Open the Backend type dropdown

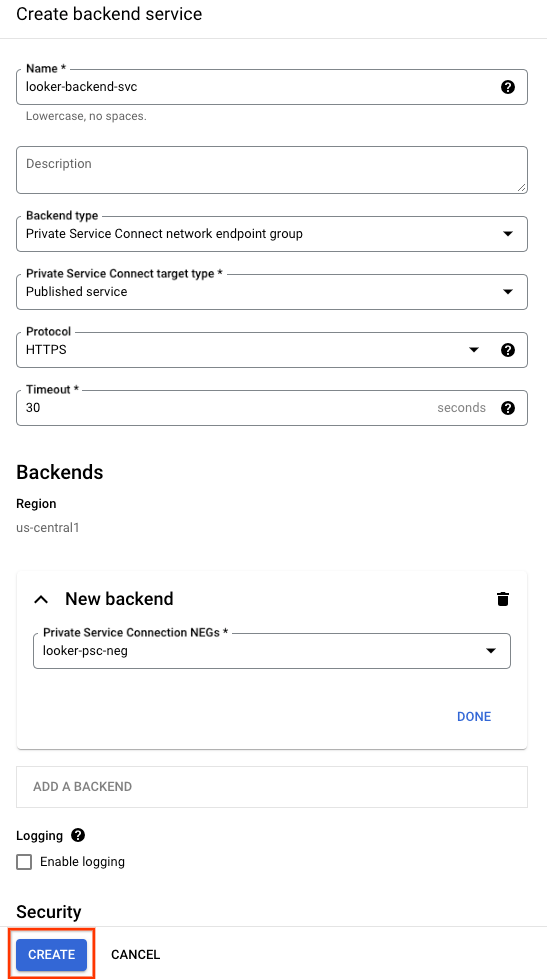tap(272, 234)
